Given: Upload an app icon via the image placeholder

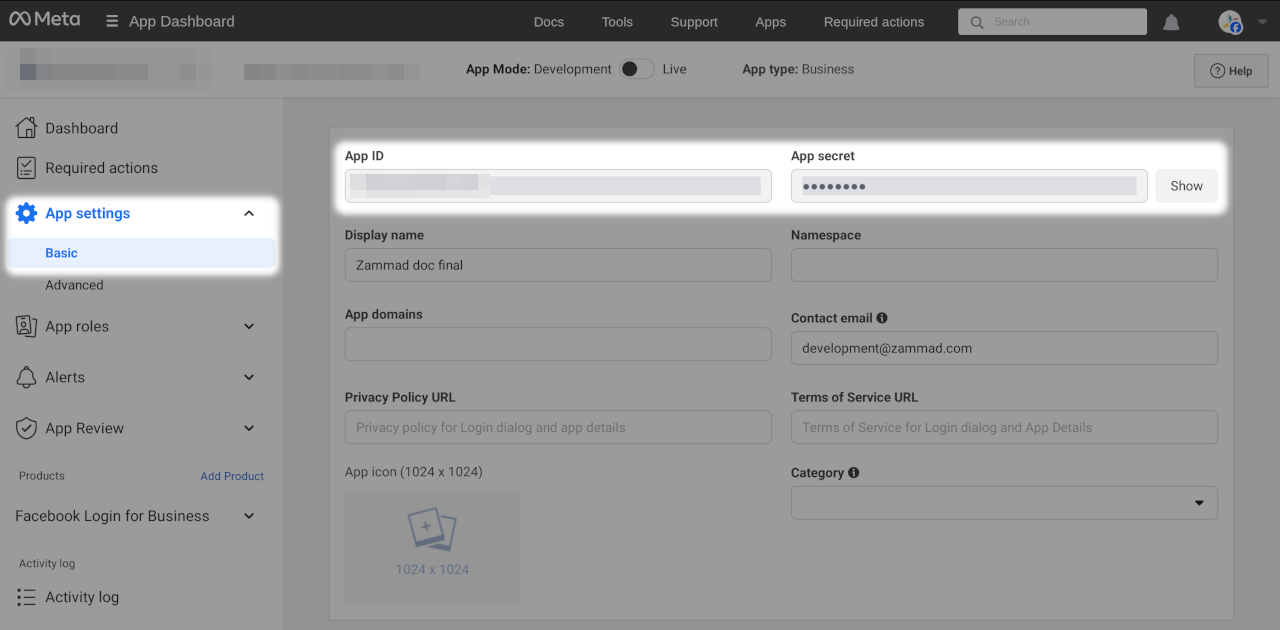Looking at the screenshot, I should (x=432, y=547).
